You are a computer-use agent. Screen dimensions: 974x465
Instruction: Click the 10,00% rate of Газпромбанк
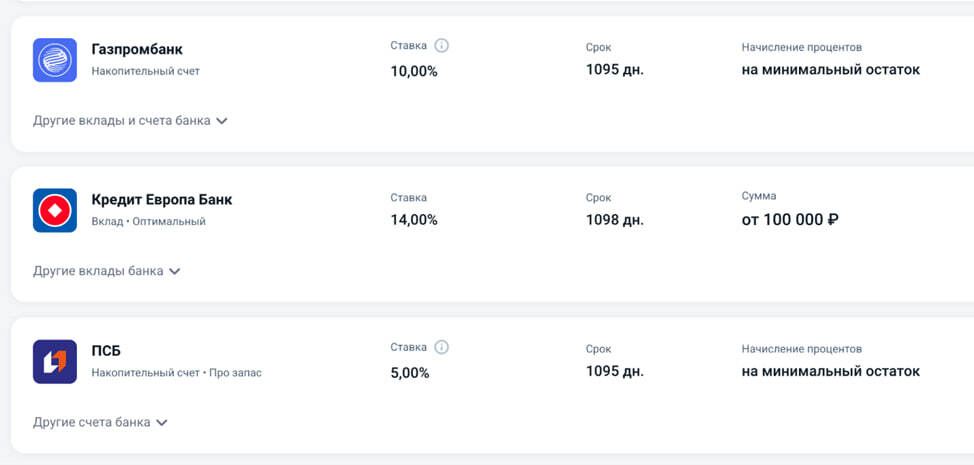pyautogui.click(x=414, y=71)
